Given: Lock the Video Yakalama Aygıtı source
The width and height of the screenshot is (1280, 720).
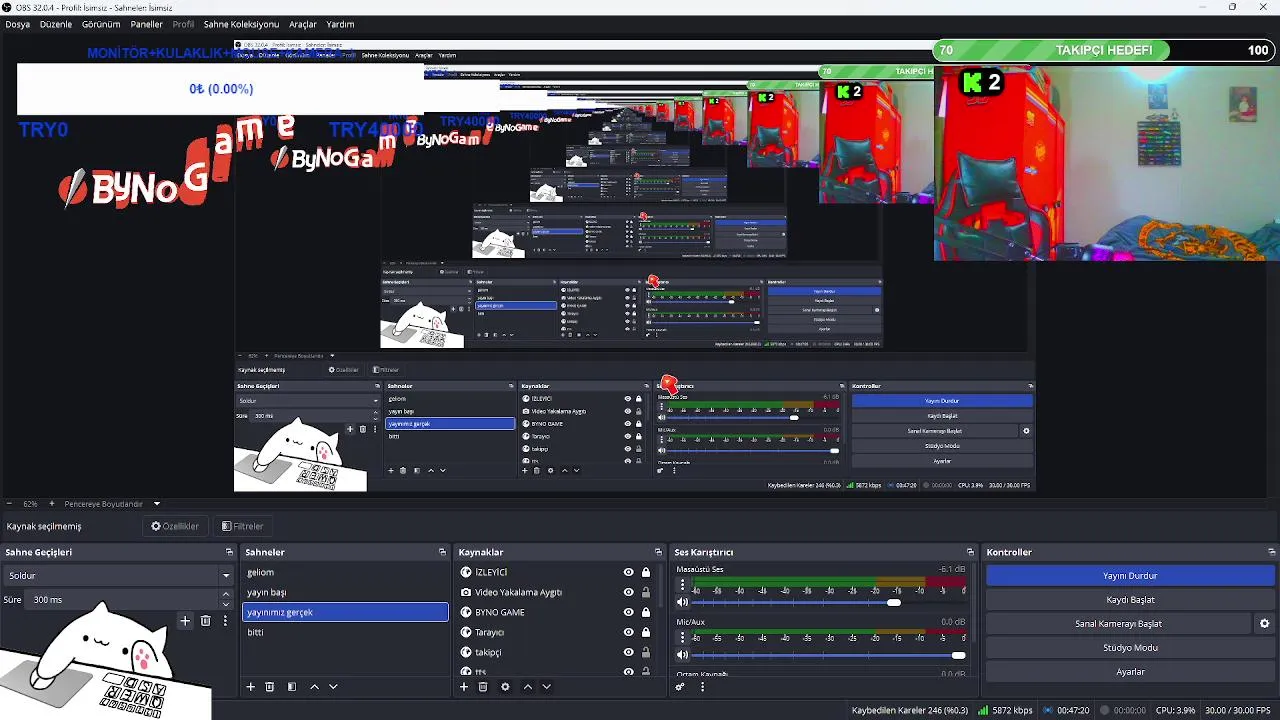Looking at the screenshot, I should [646, 592].
